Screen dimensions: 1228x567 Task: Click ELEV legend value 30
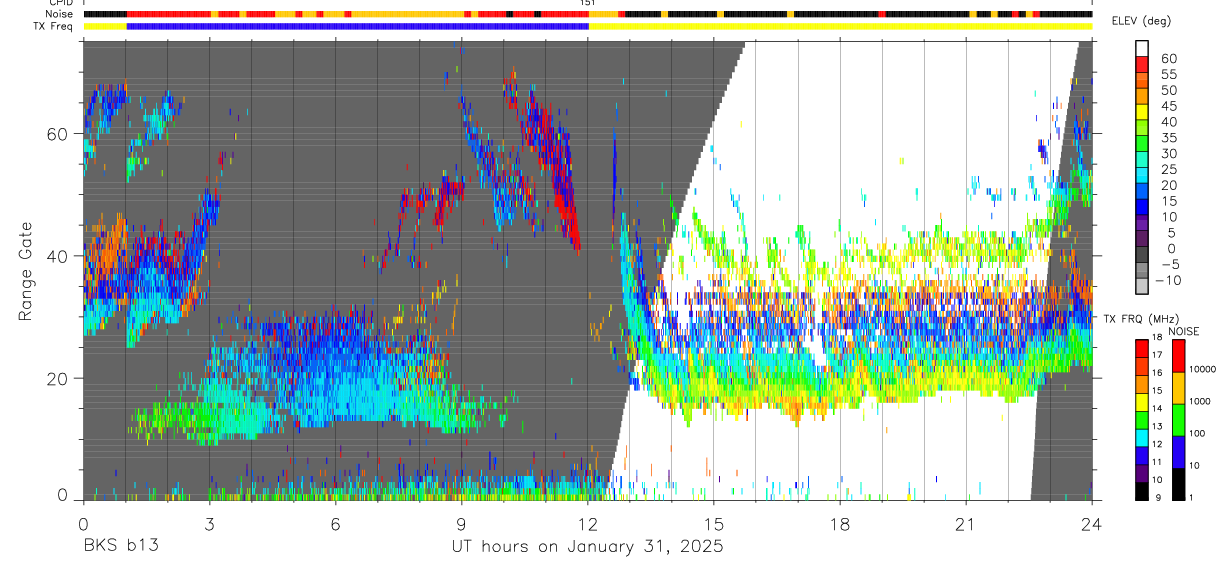pos(1168,154)
